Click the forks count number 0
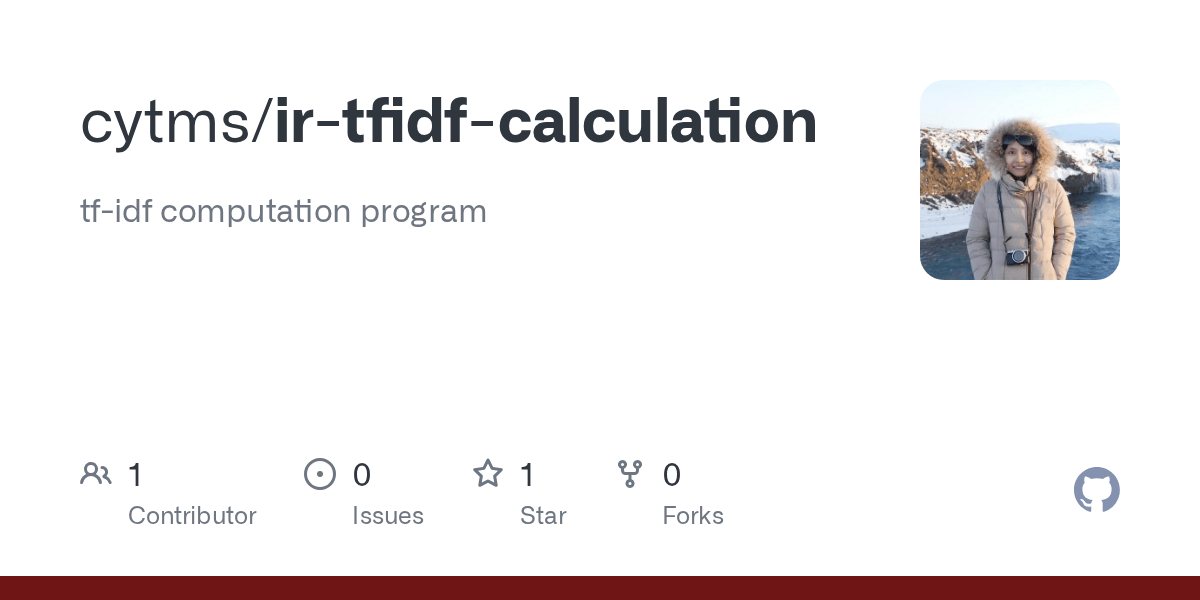This screenshot has height=600, width=1200. click(672, 475)
